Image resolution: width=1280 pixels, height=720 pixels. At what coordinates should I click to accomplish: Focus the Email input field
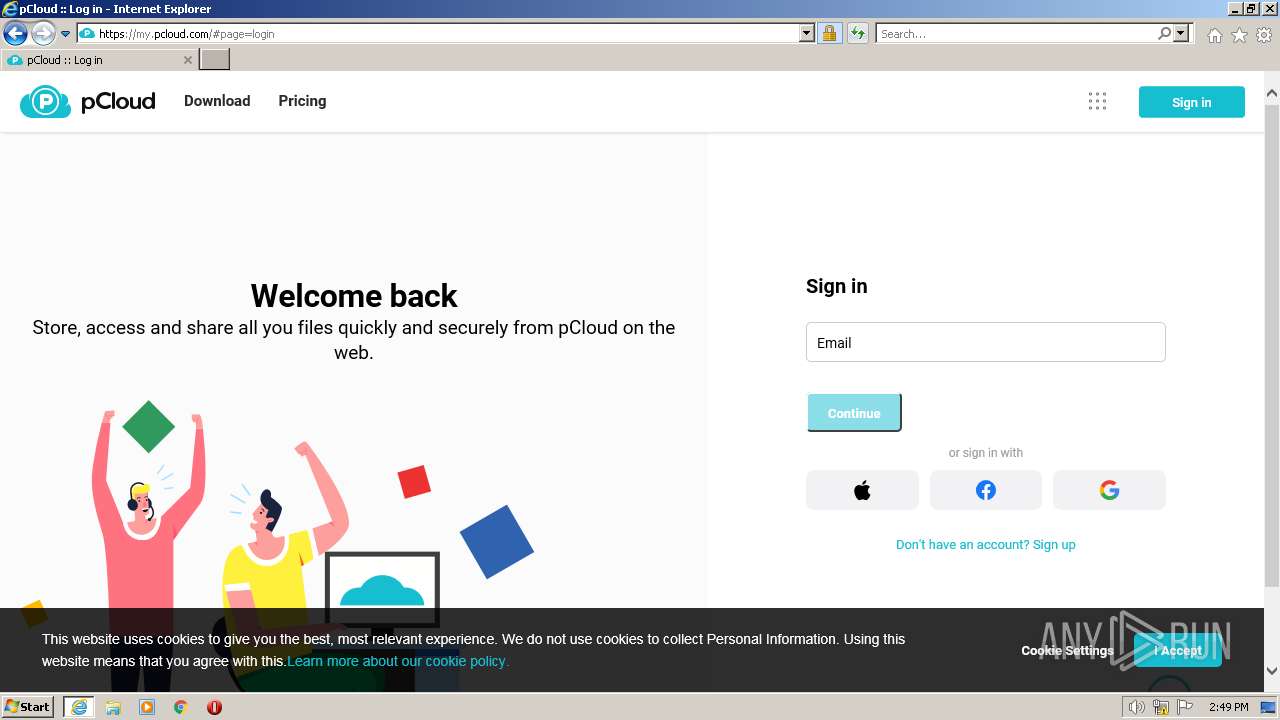coord(986,342)
